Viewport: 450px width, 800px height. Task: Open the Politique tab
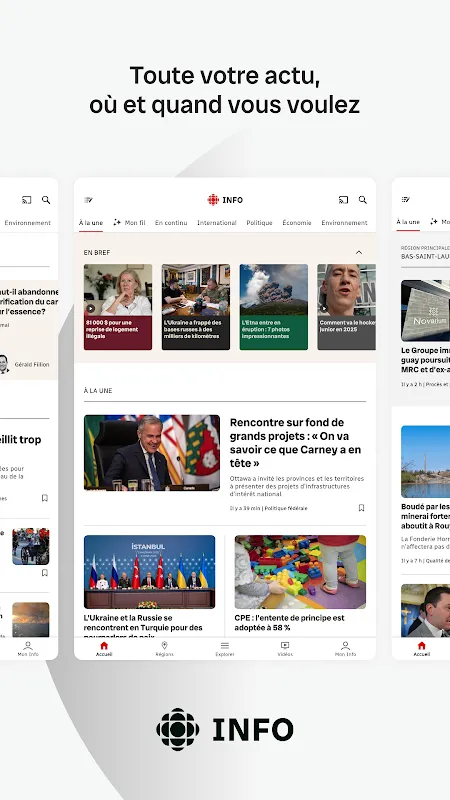[259, 223]
